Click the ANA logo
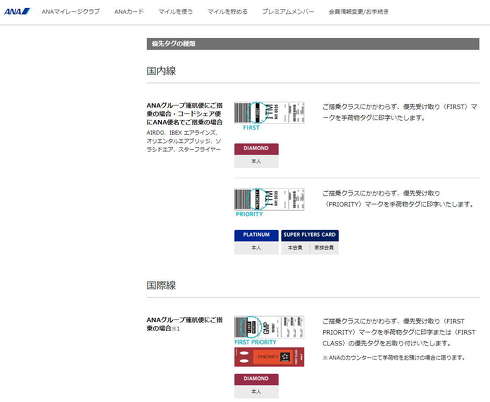Screen dimensions: 490x402 [x=17, y=11]
